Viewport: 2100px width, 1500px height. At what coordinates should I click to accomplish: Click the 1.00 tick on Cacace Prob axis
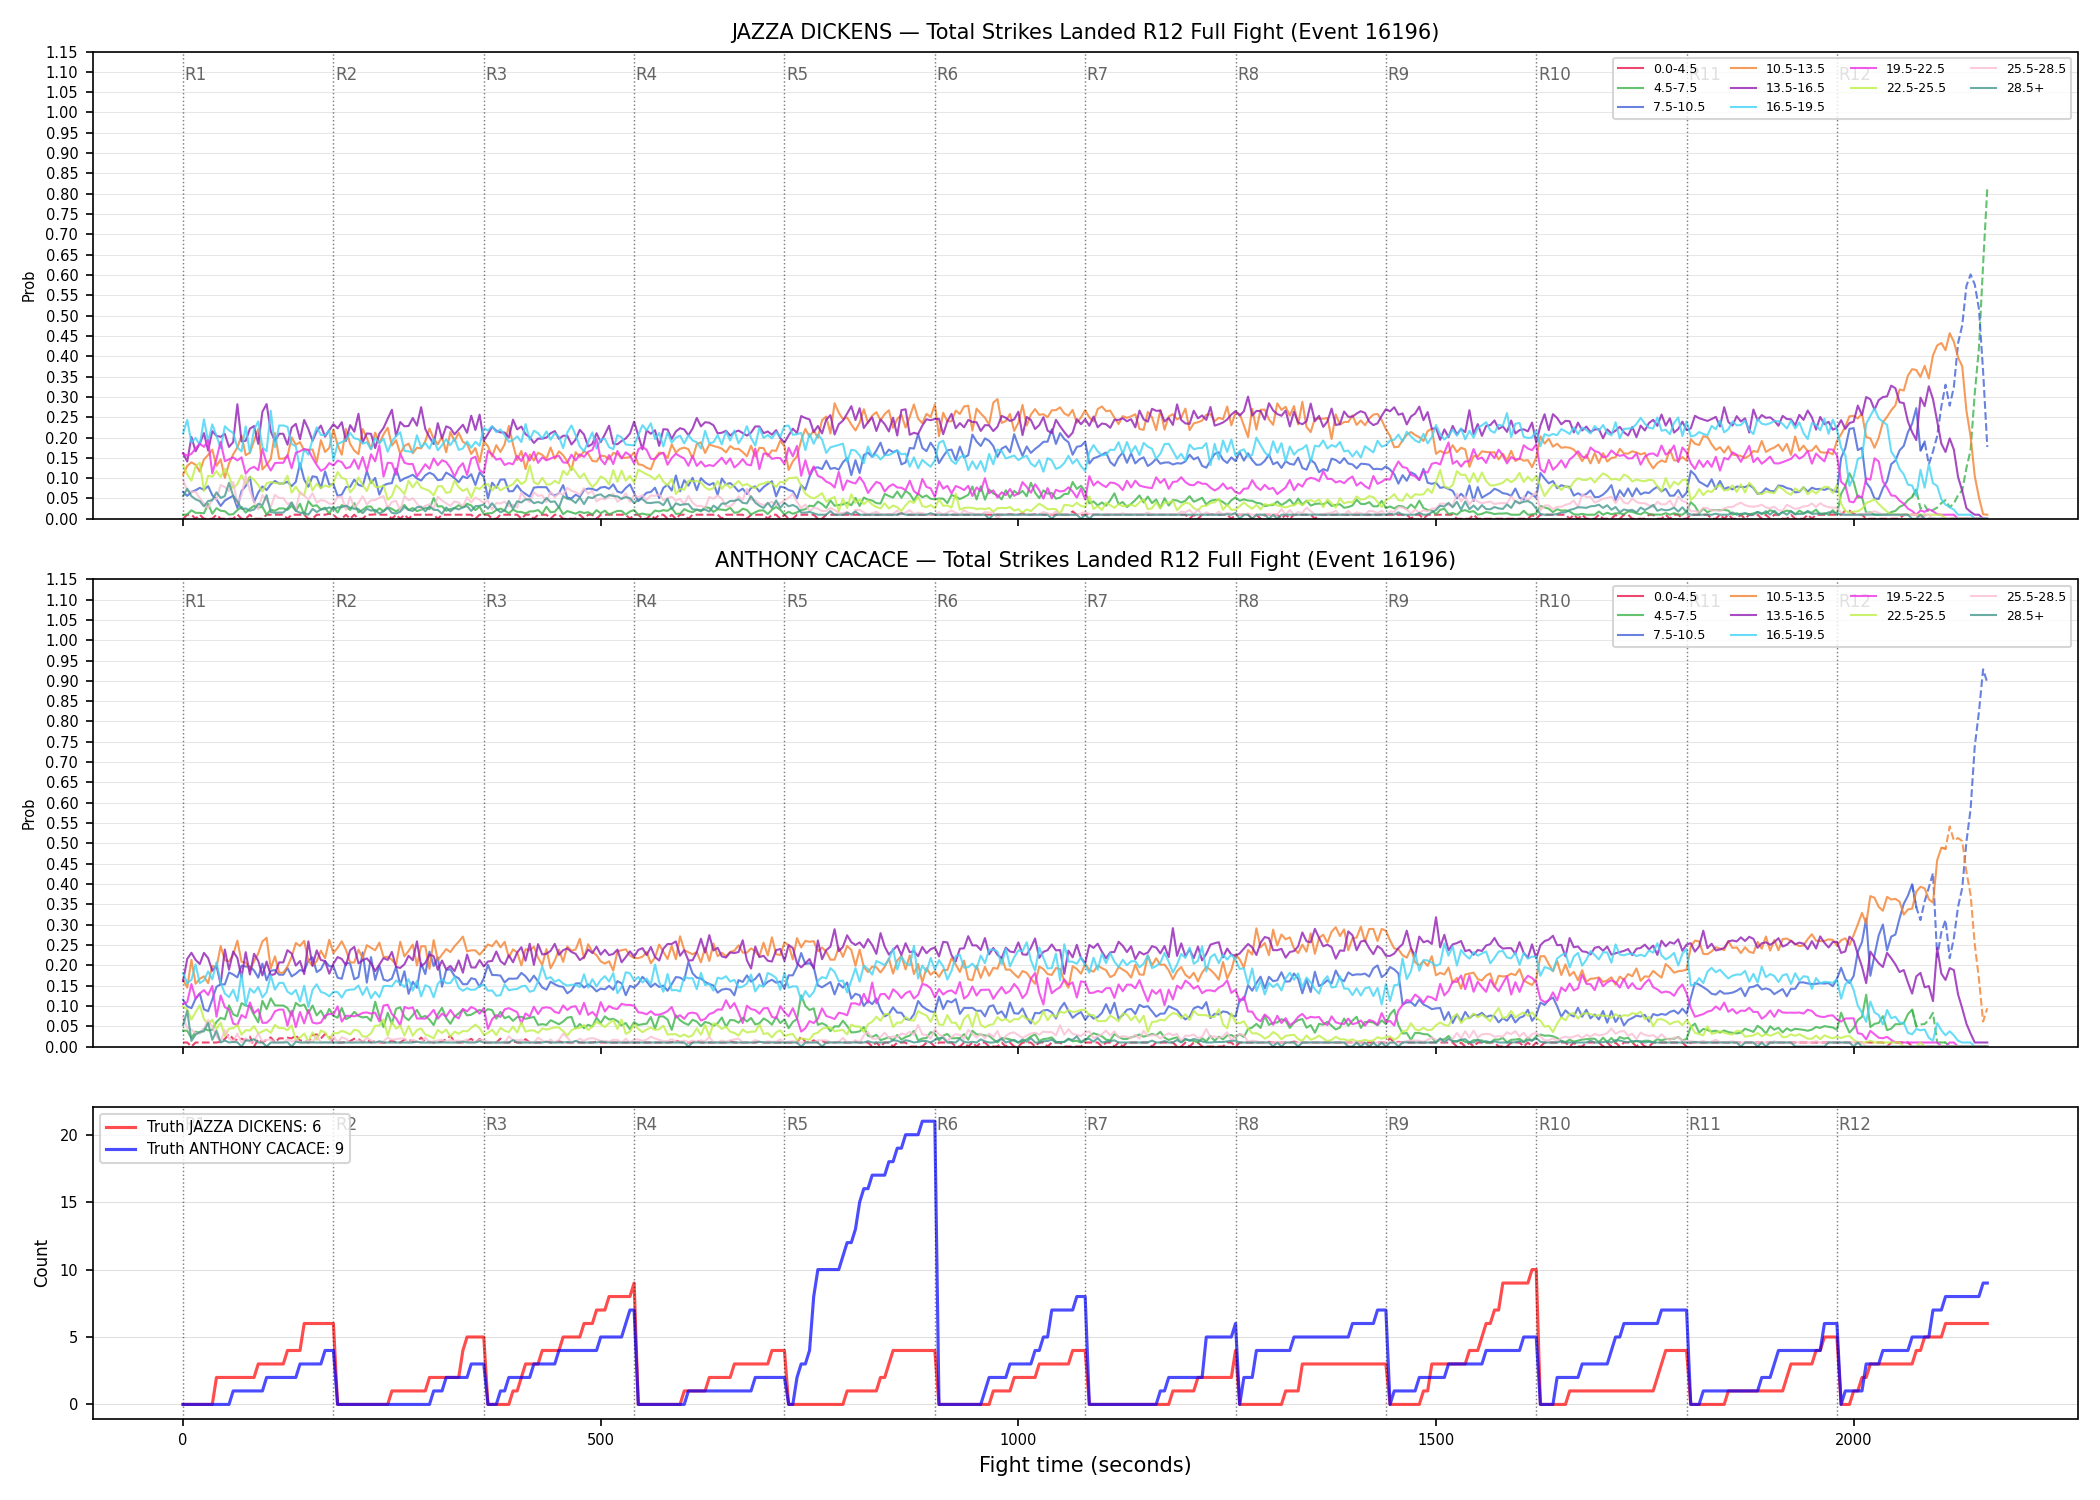tap(62, 640)
